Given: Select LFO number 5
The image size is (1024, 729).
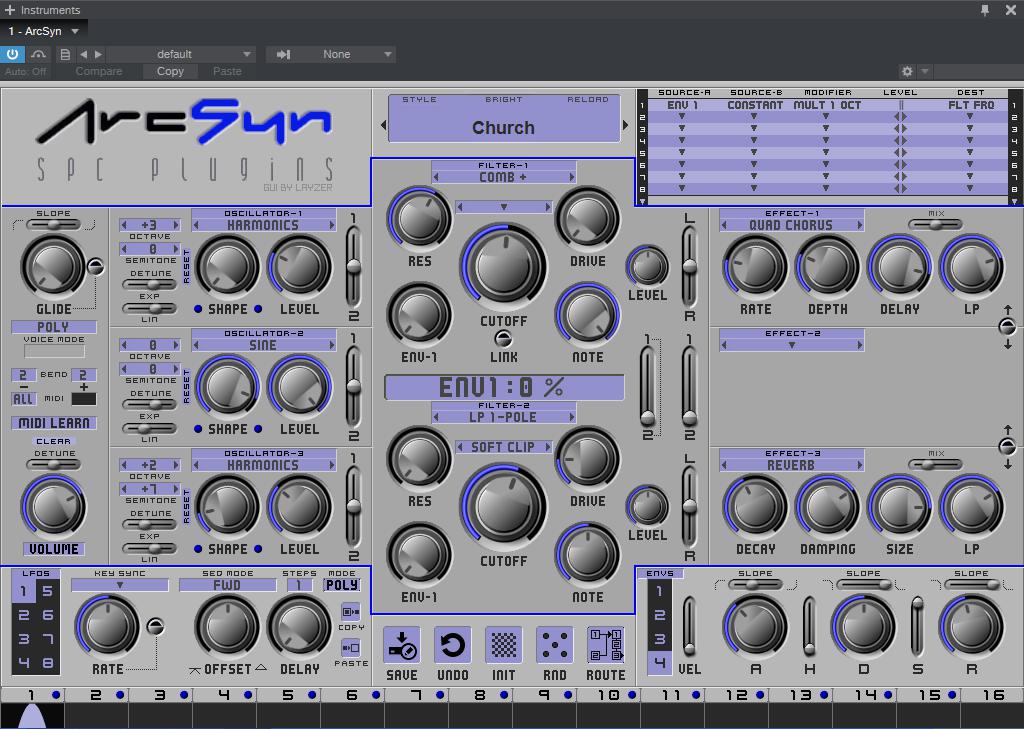Looking at the screenshot, I should (x=48, y=591).
